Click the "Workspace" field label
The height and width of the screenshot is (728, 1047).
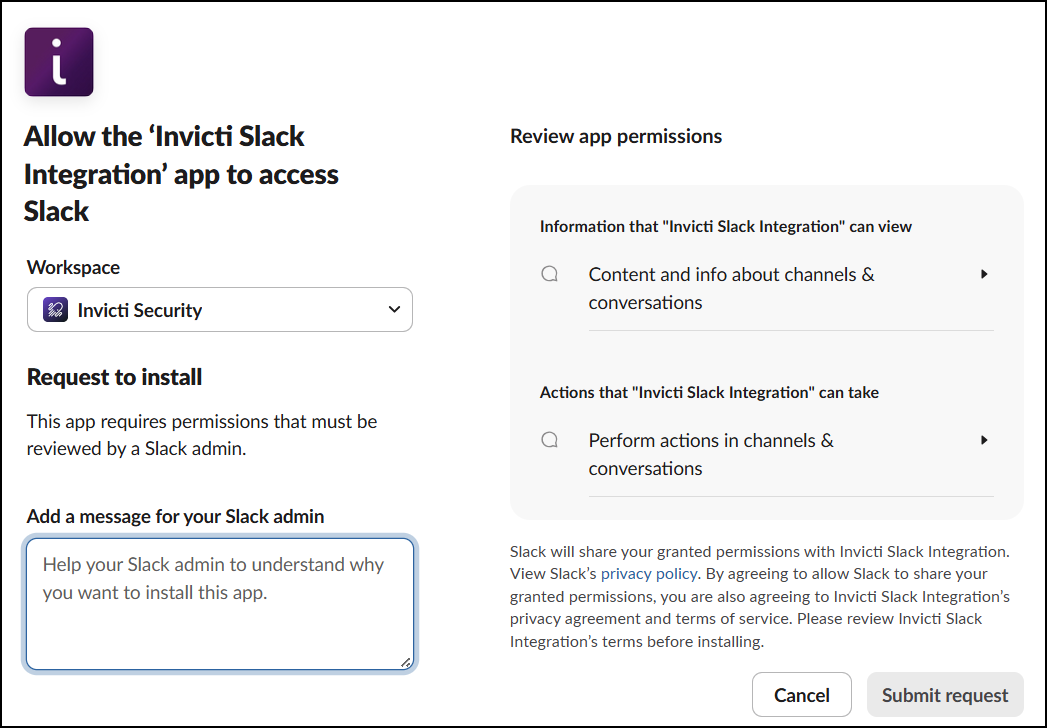(x=73, y=267)
